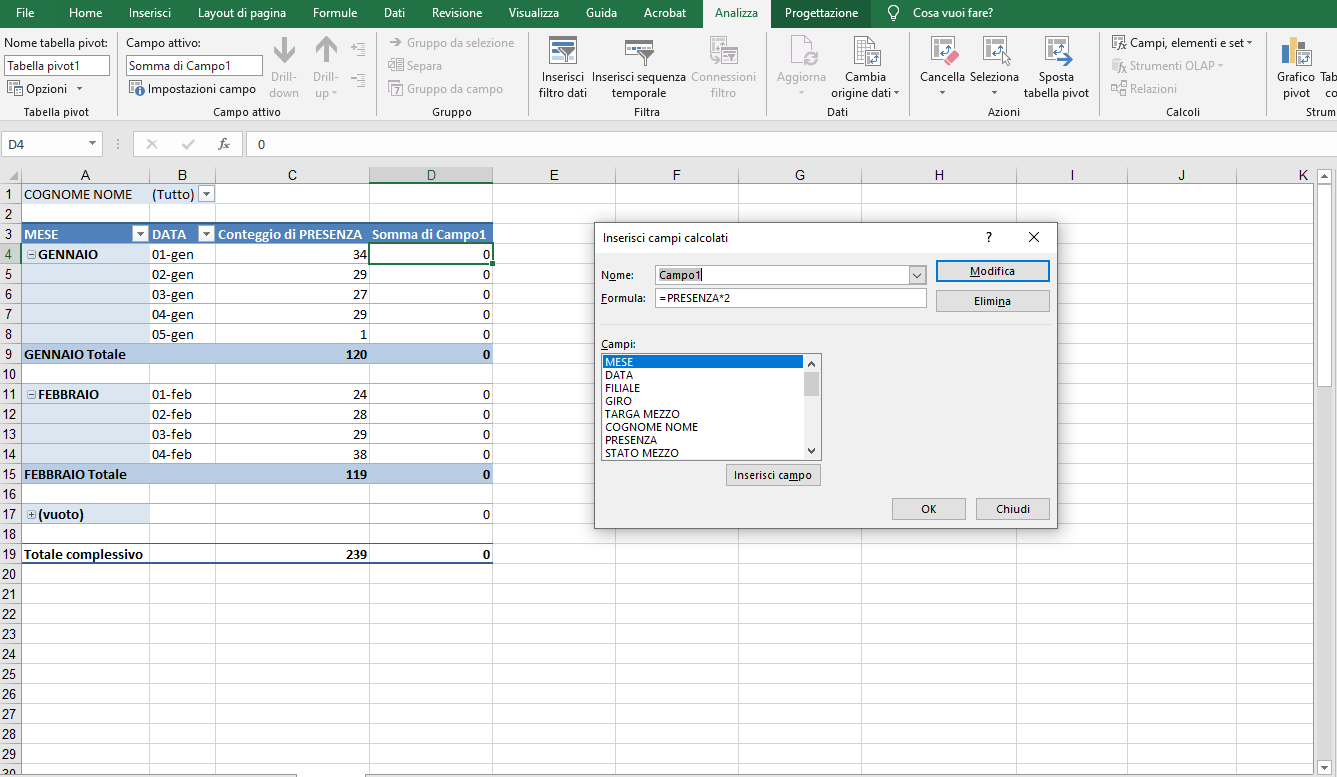The width and height of the screenshot is (1337, 777).
Task: Switch to the Formule tab
Action: click(x=335, y=13)
